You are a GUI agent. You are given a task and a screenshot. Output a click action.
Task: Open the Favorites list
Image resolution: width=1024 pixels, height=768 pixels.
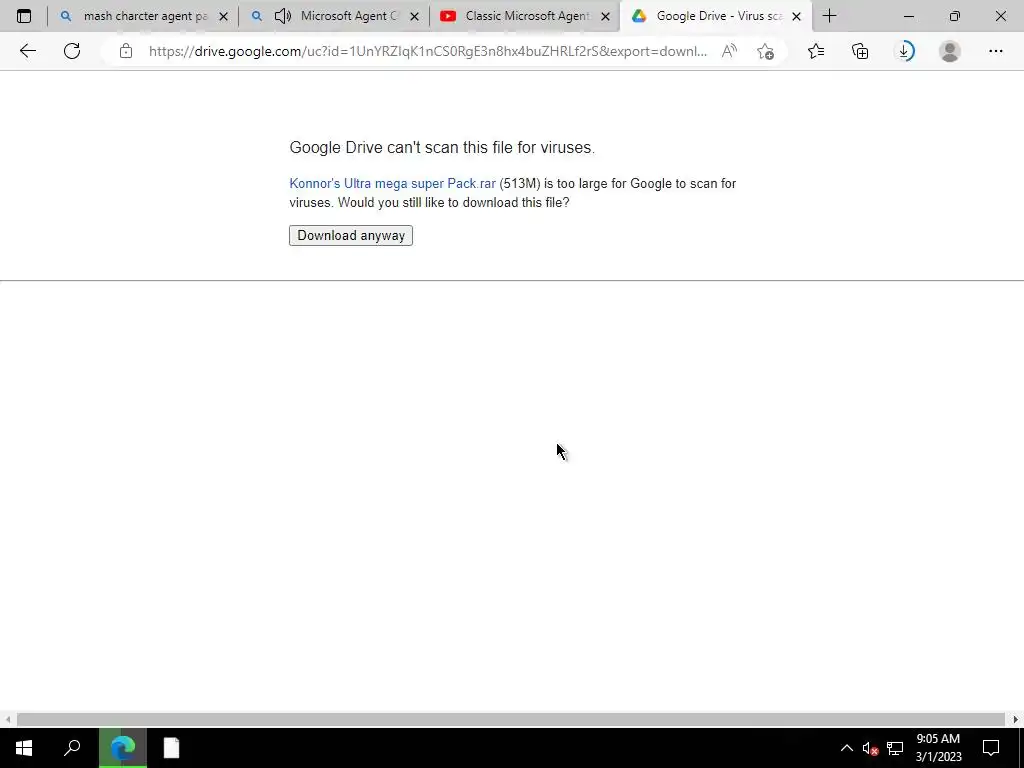(816, 51)
